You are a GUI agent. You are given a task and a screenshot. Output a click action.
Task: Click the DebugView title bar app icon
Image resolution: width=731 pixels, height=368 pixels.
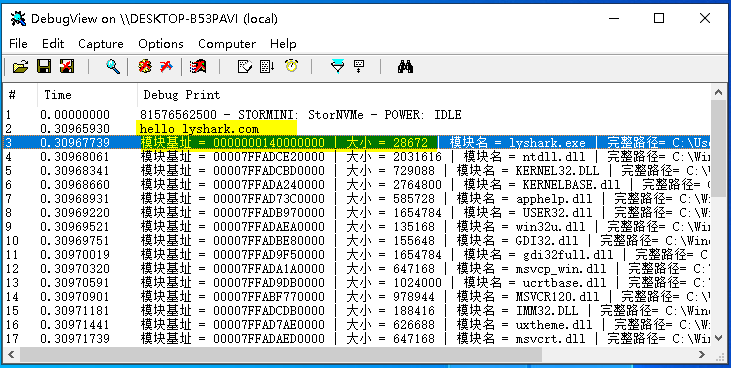point(18,19)
